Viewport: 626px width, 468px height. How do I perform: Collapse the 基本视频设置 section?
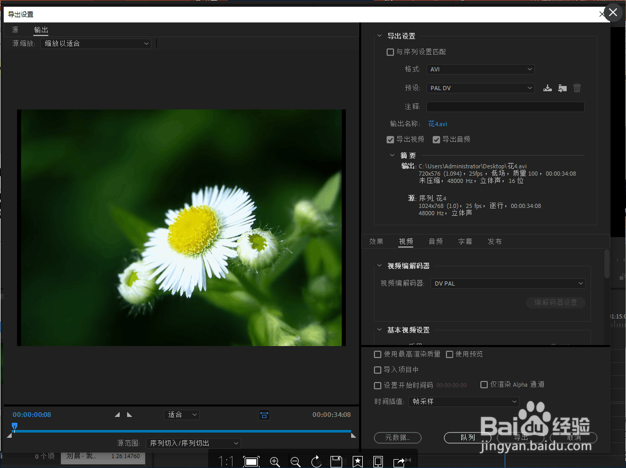pyautogui.click(x=379, y=330)
